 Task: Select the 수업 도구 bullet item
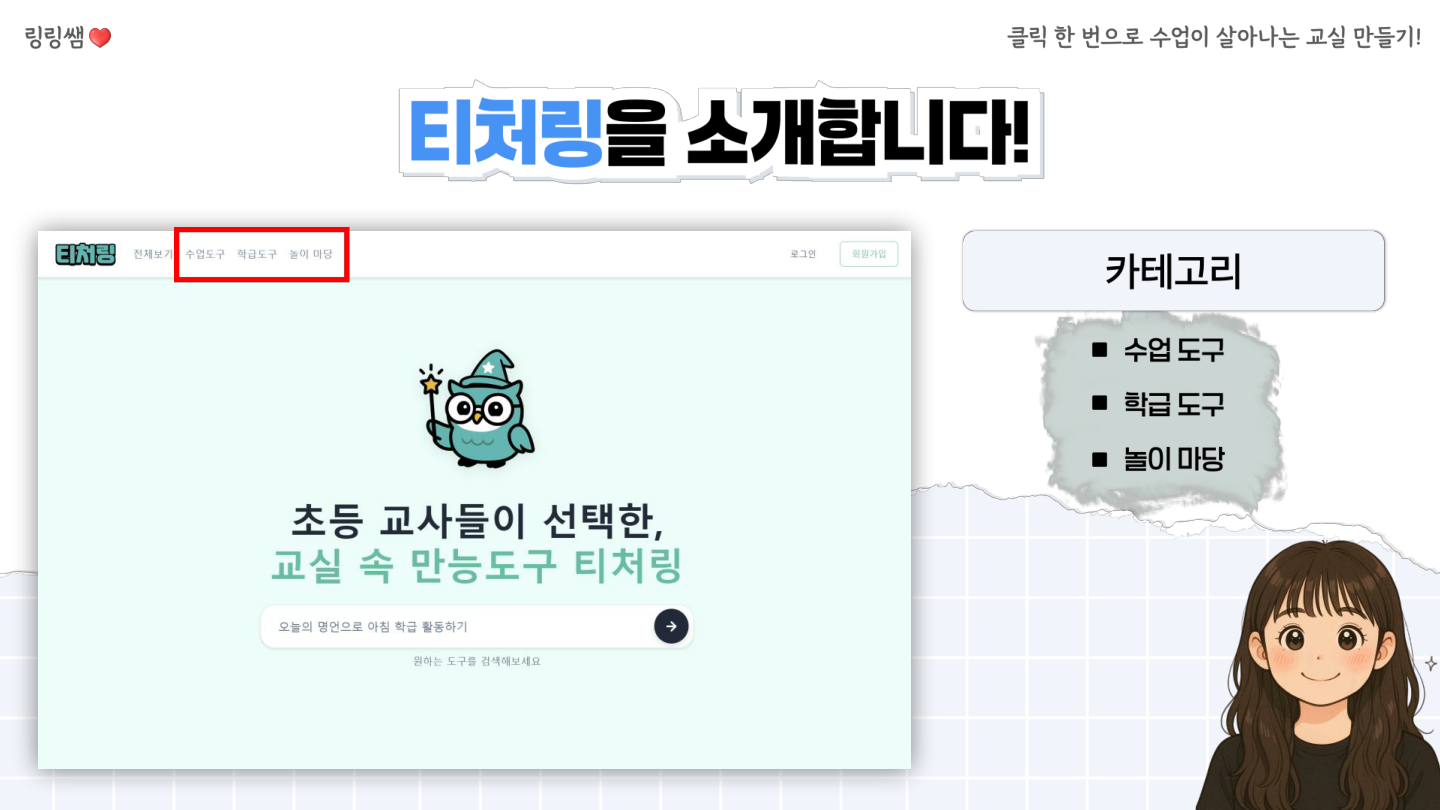1158,350
